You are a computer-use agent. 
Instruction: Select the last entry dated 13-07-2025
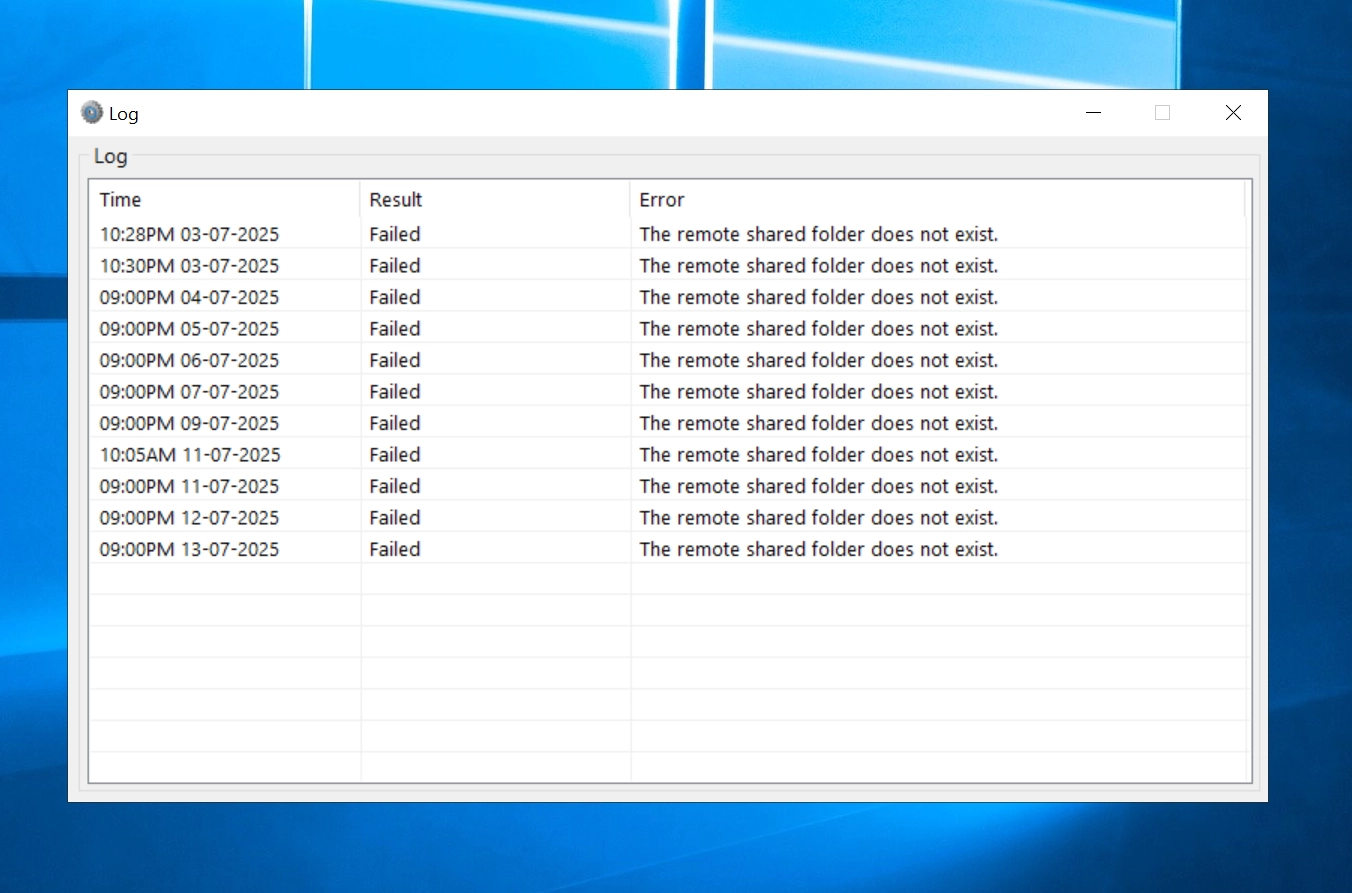tap(189, 549)
